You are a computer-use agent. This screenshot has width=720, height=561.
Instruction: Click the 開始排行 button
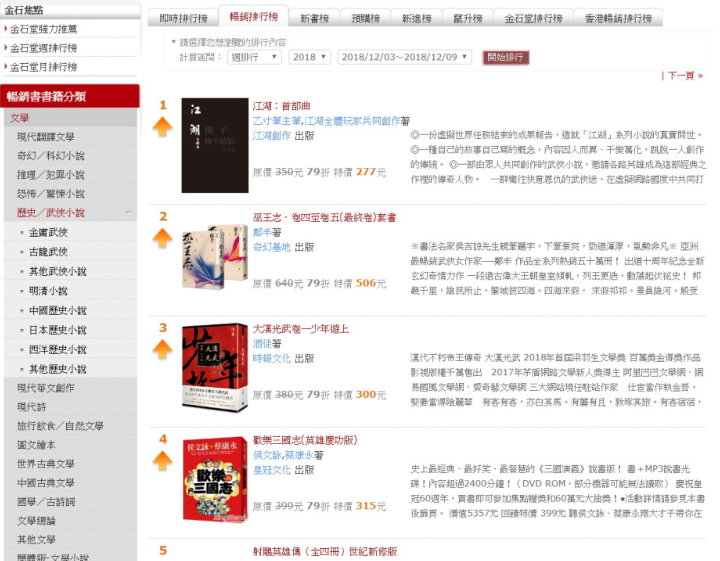[x=506, y=57]
